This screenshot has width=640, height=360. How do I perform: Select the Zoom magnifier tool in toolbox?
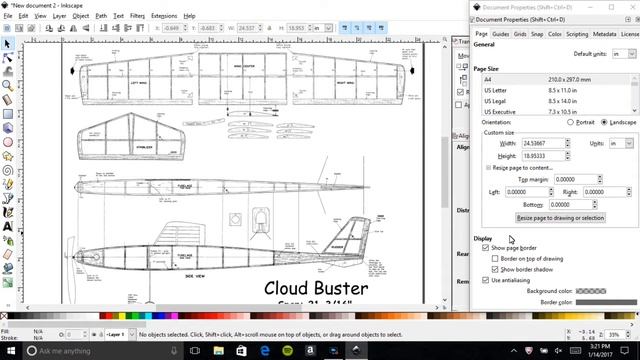[7, 86]
